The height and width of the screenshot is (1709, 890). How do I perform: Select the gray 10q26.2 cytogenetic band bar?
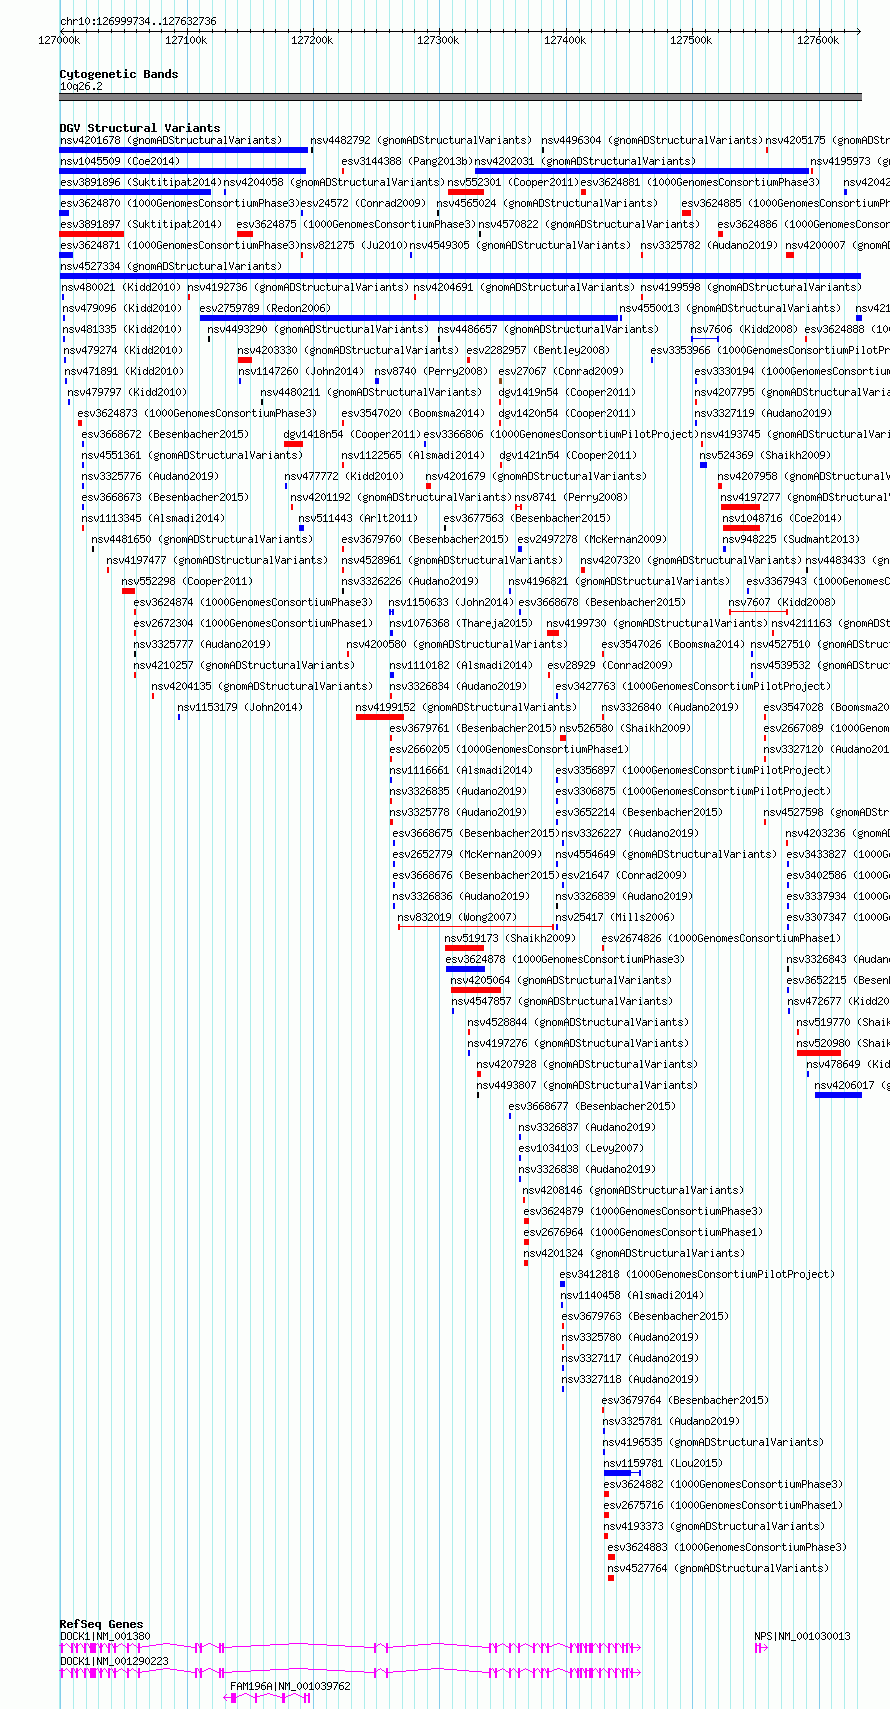[x=460, y=97]
